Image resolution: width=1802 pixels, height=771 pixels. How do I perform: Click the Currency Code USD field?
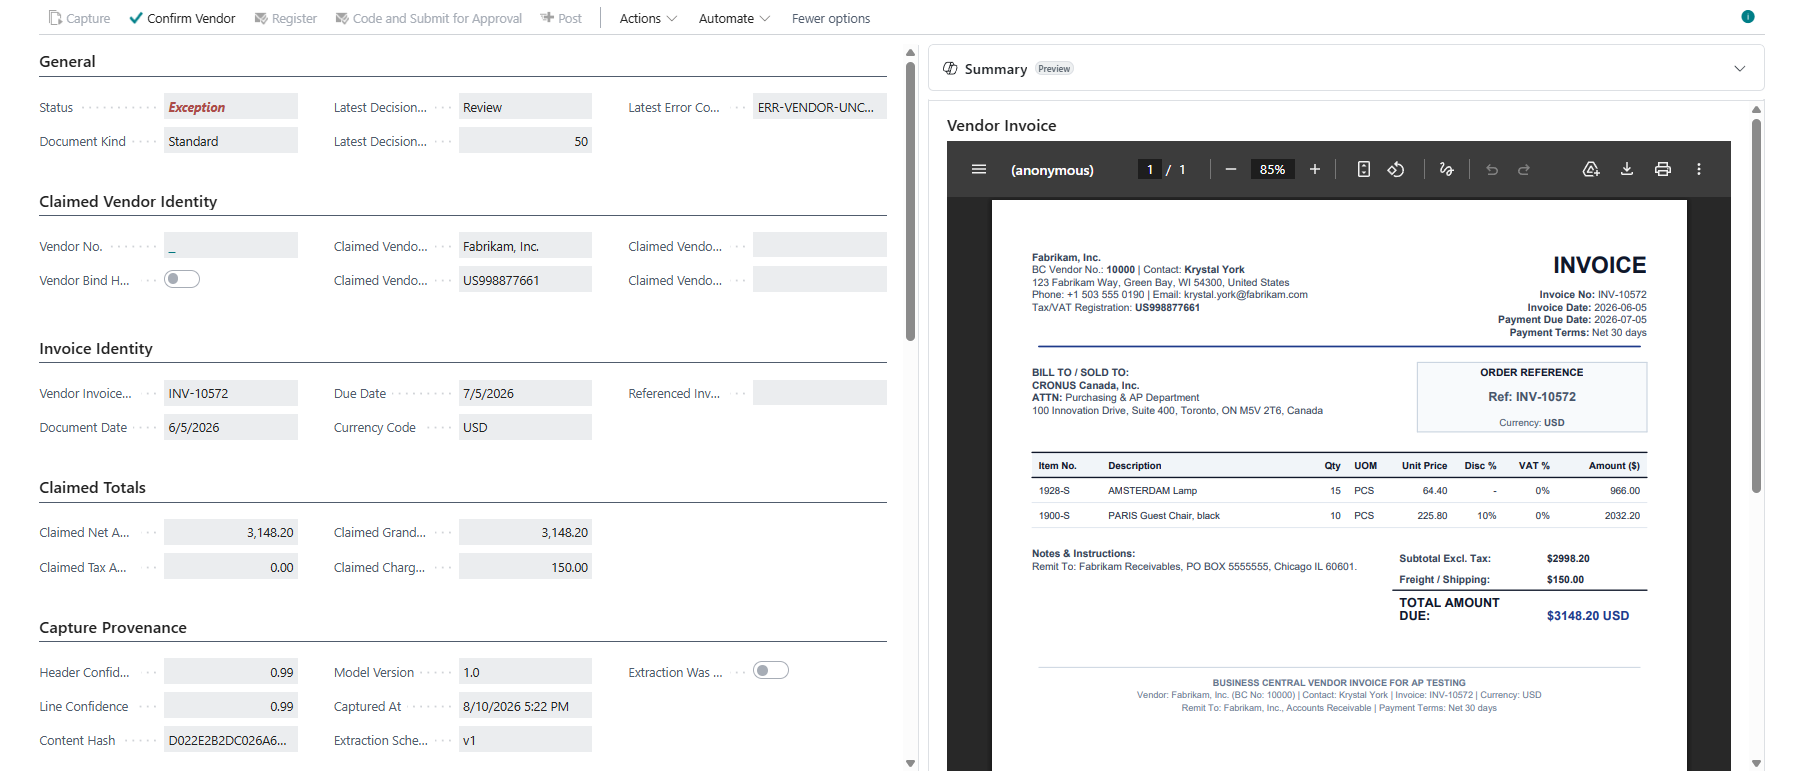click(525, 427)
